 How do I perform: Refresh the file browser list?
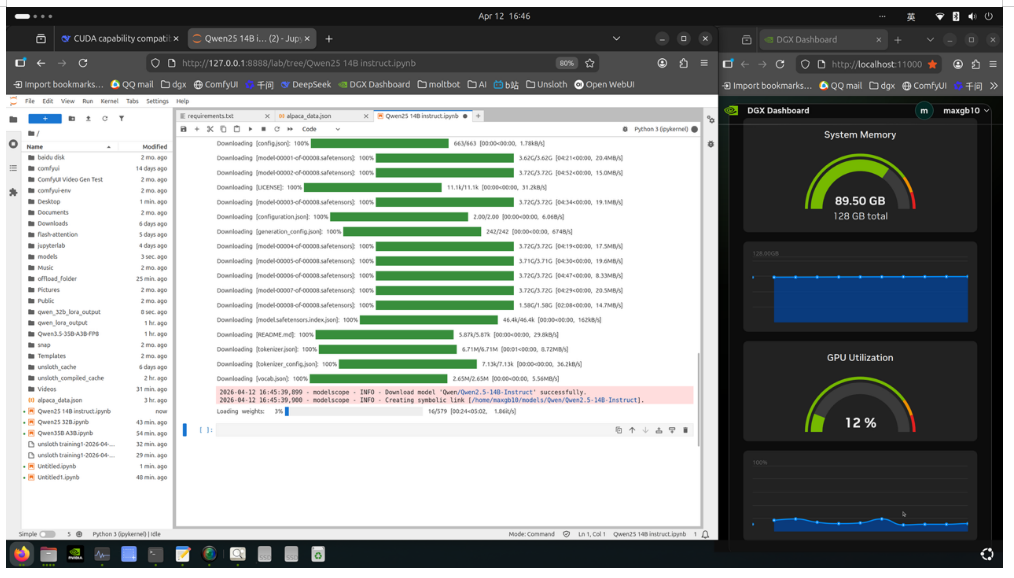(x=105, y=119)
